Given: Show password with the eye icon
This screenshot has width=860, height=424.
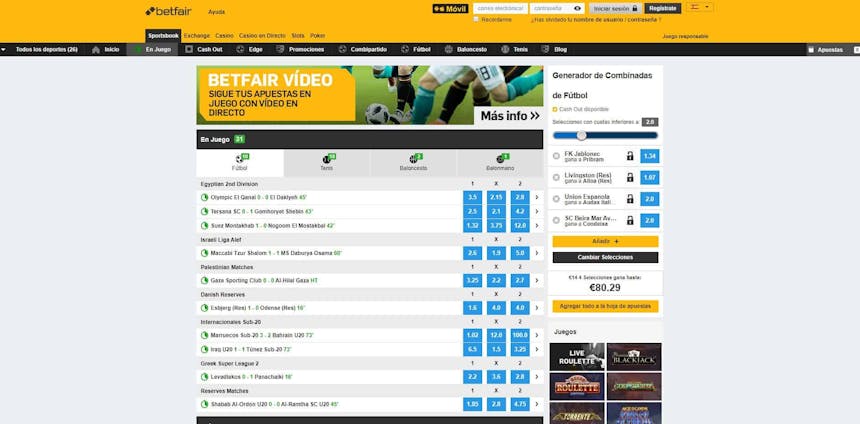Looking at the screenshot, I should [x=578, y=9].
